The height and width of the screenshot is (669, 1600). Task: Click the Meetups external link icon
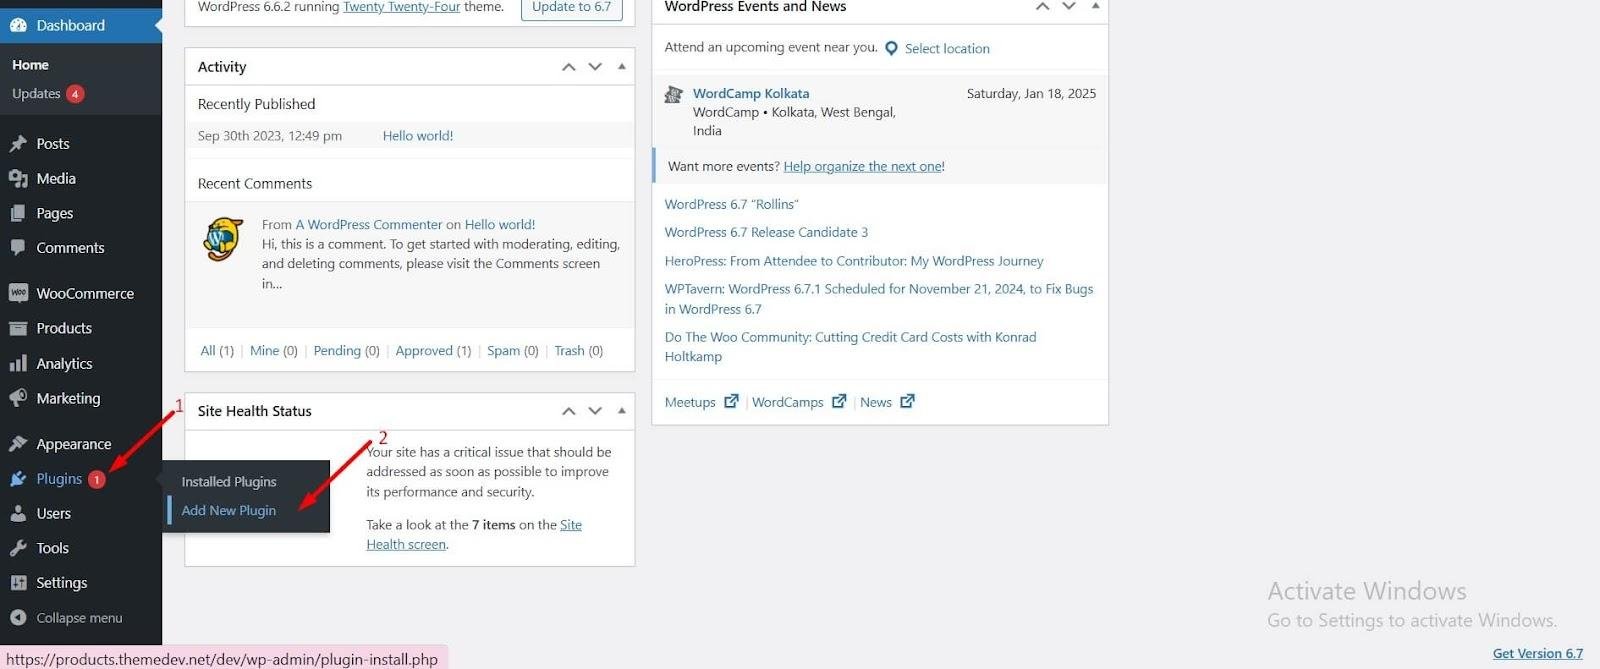[731, 401]
